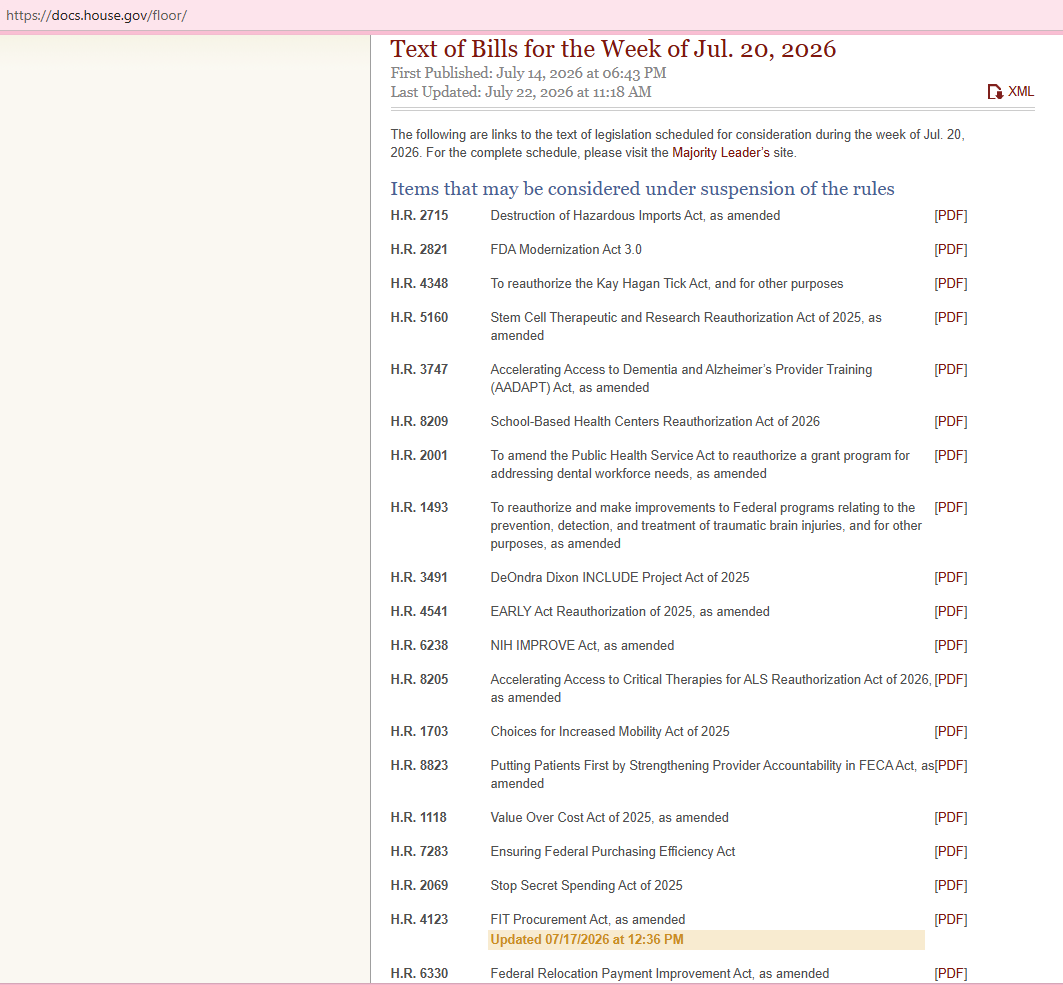Open PDF for H.R. 1118 Value Over Cost Act
Image resolution: width=1063 pixels, height=985 pixels.
click(950, 818)
